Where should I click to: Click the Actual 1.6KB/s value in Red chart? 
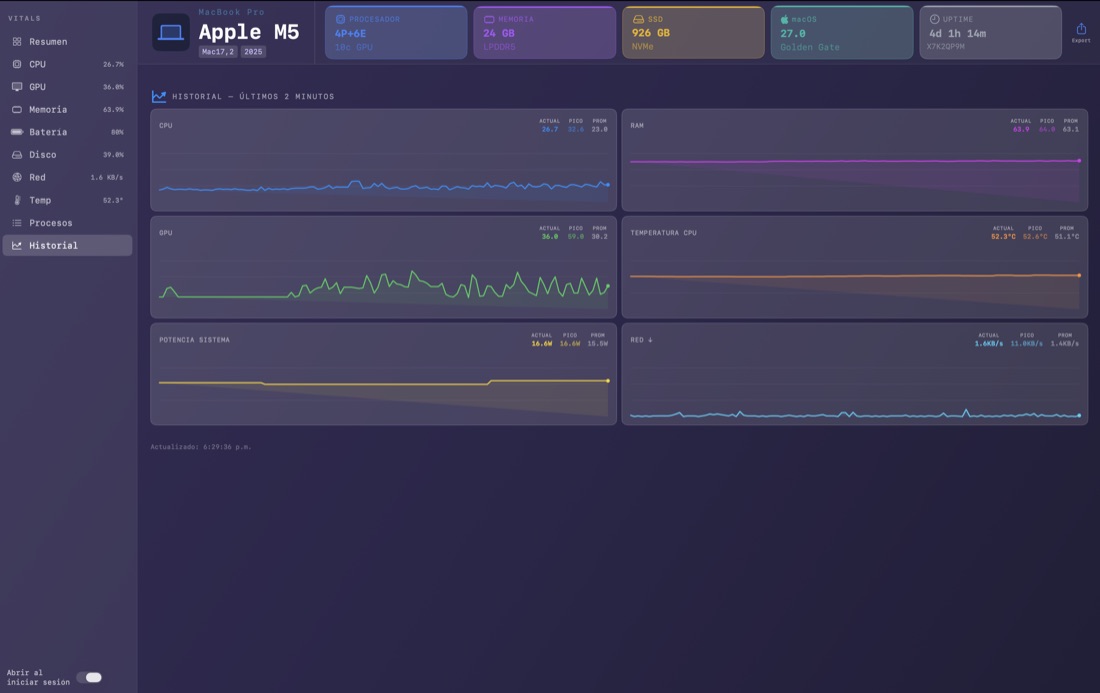(988, 344)
